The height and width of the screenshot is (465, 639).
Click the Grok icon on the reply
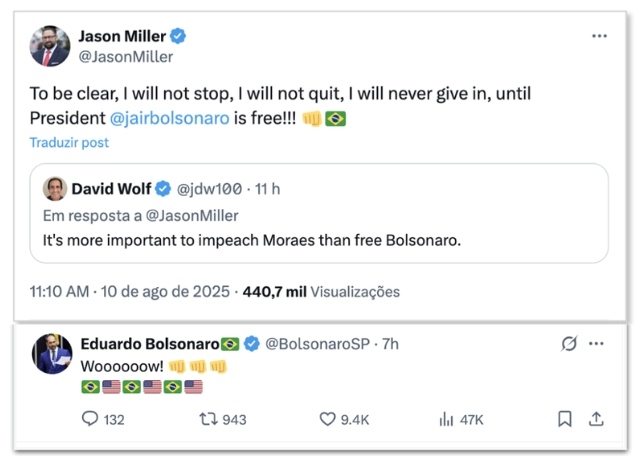[x=568, y=344]
